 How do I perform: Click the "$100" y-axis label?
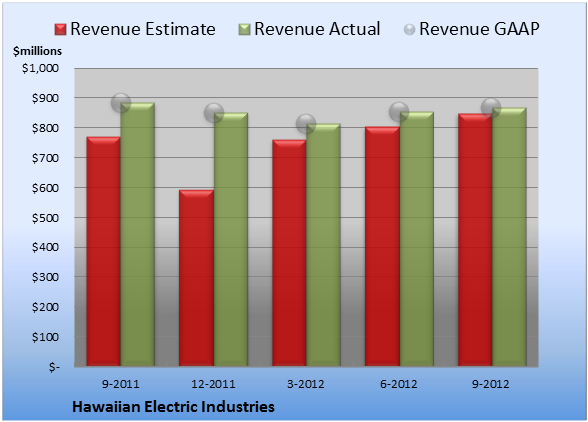coord(45,337)
